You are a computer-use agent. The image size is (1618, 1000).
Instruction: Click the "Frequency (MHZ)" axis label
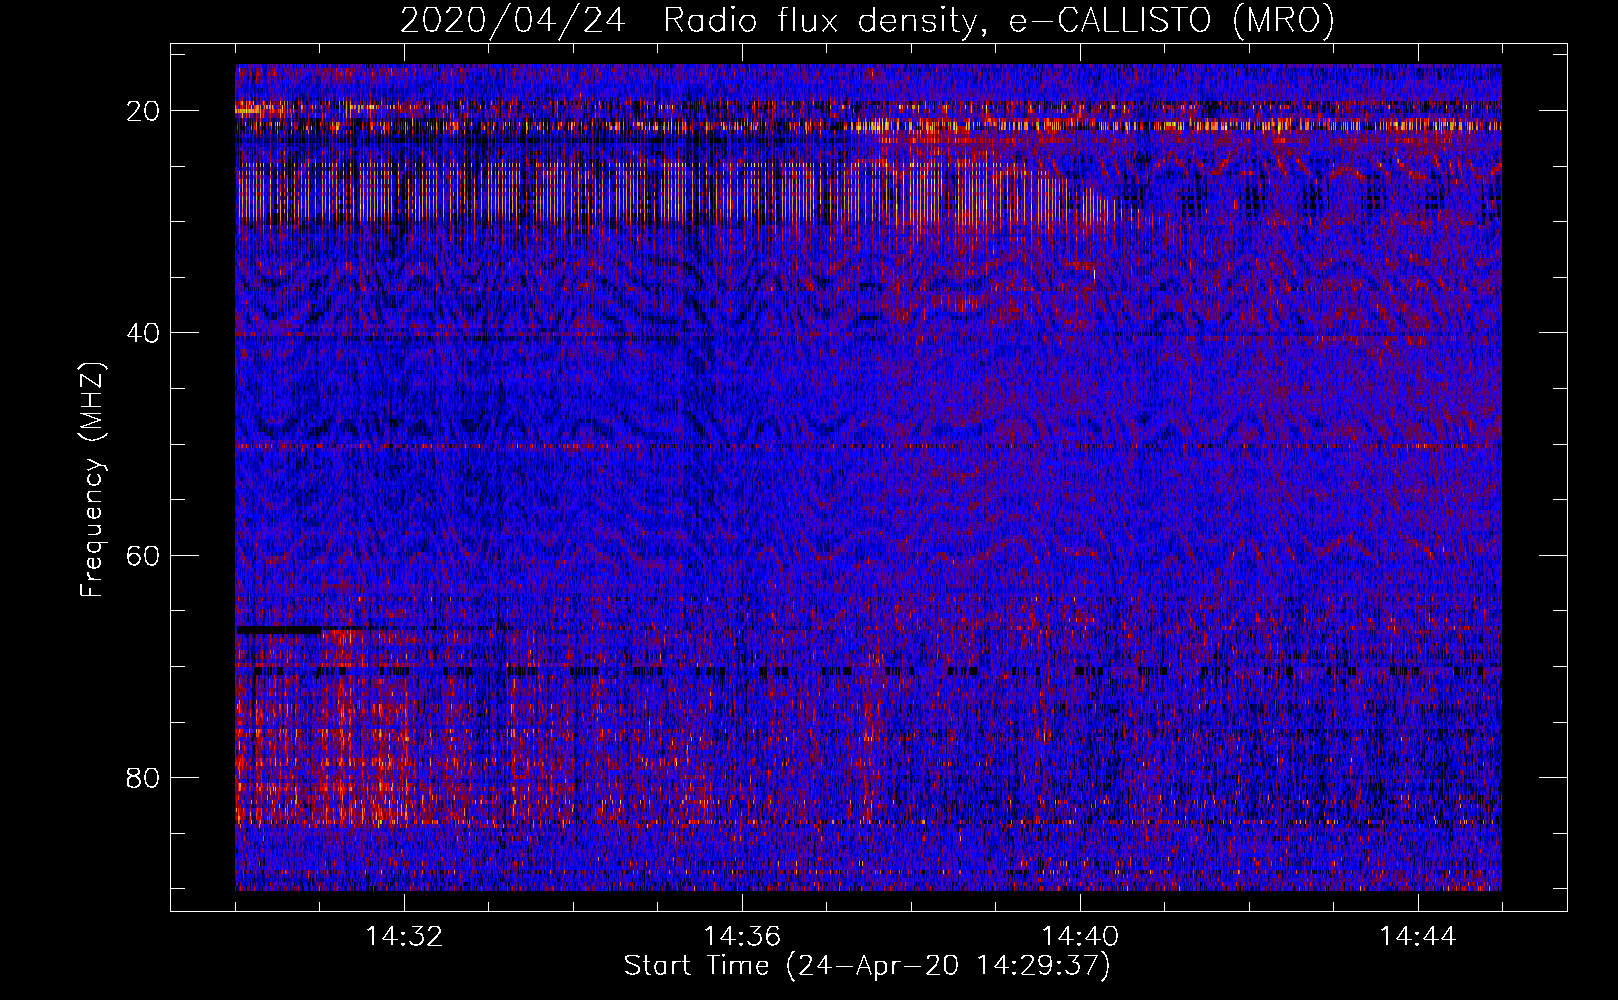pos(92,480)
